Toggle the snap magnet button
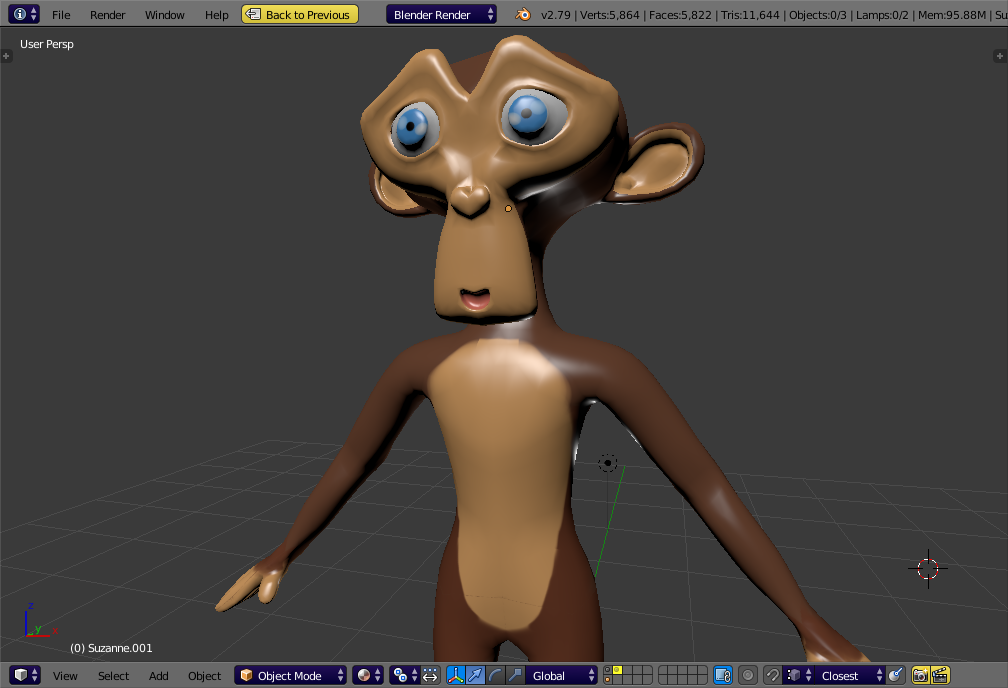 pos(773,675)
